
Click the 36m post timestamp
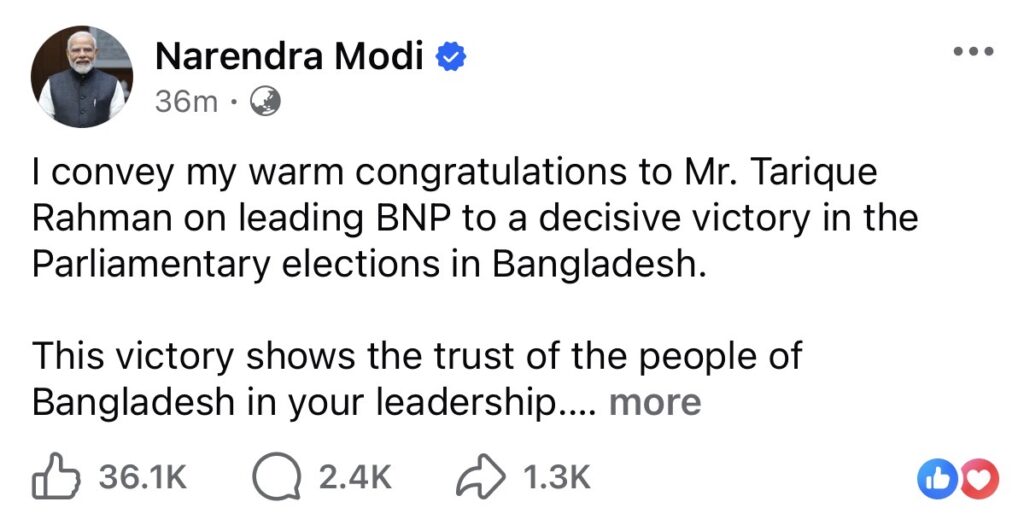[186, 101]
